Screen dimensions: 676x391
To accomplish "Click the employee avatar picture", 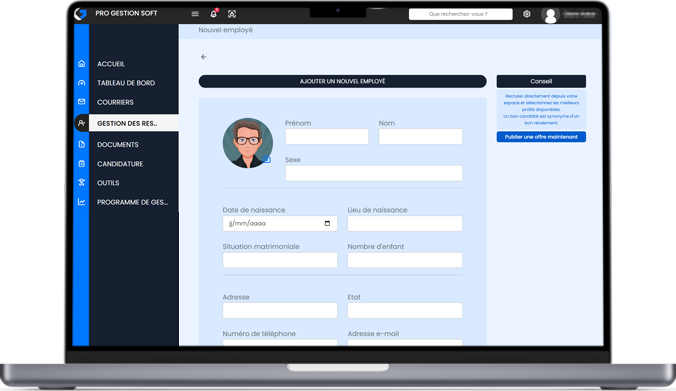I will point(247,143).
